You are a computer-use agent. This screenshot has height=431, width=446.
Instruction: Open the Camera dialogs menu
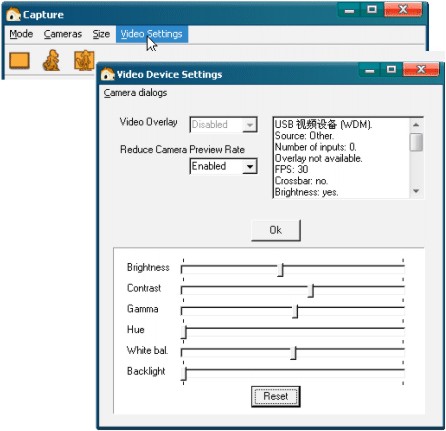(135, 93)
